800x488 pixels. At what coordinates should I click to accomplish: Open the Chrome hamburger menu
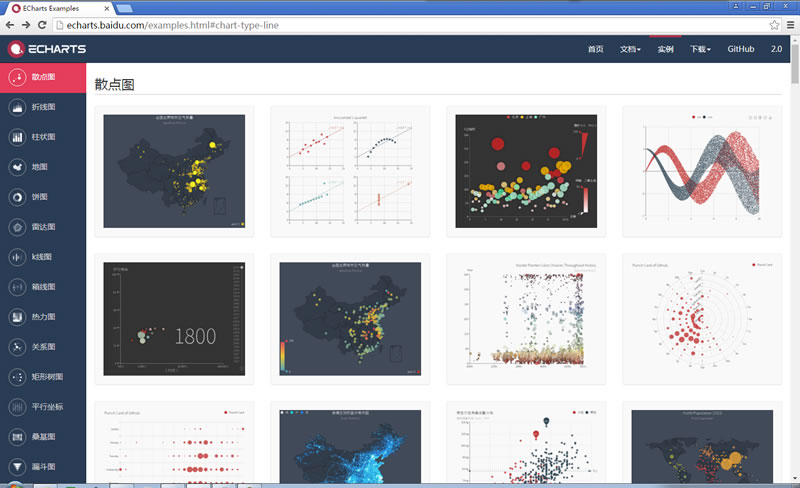789,25
